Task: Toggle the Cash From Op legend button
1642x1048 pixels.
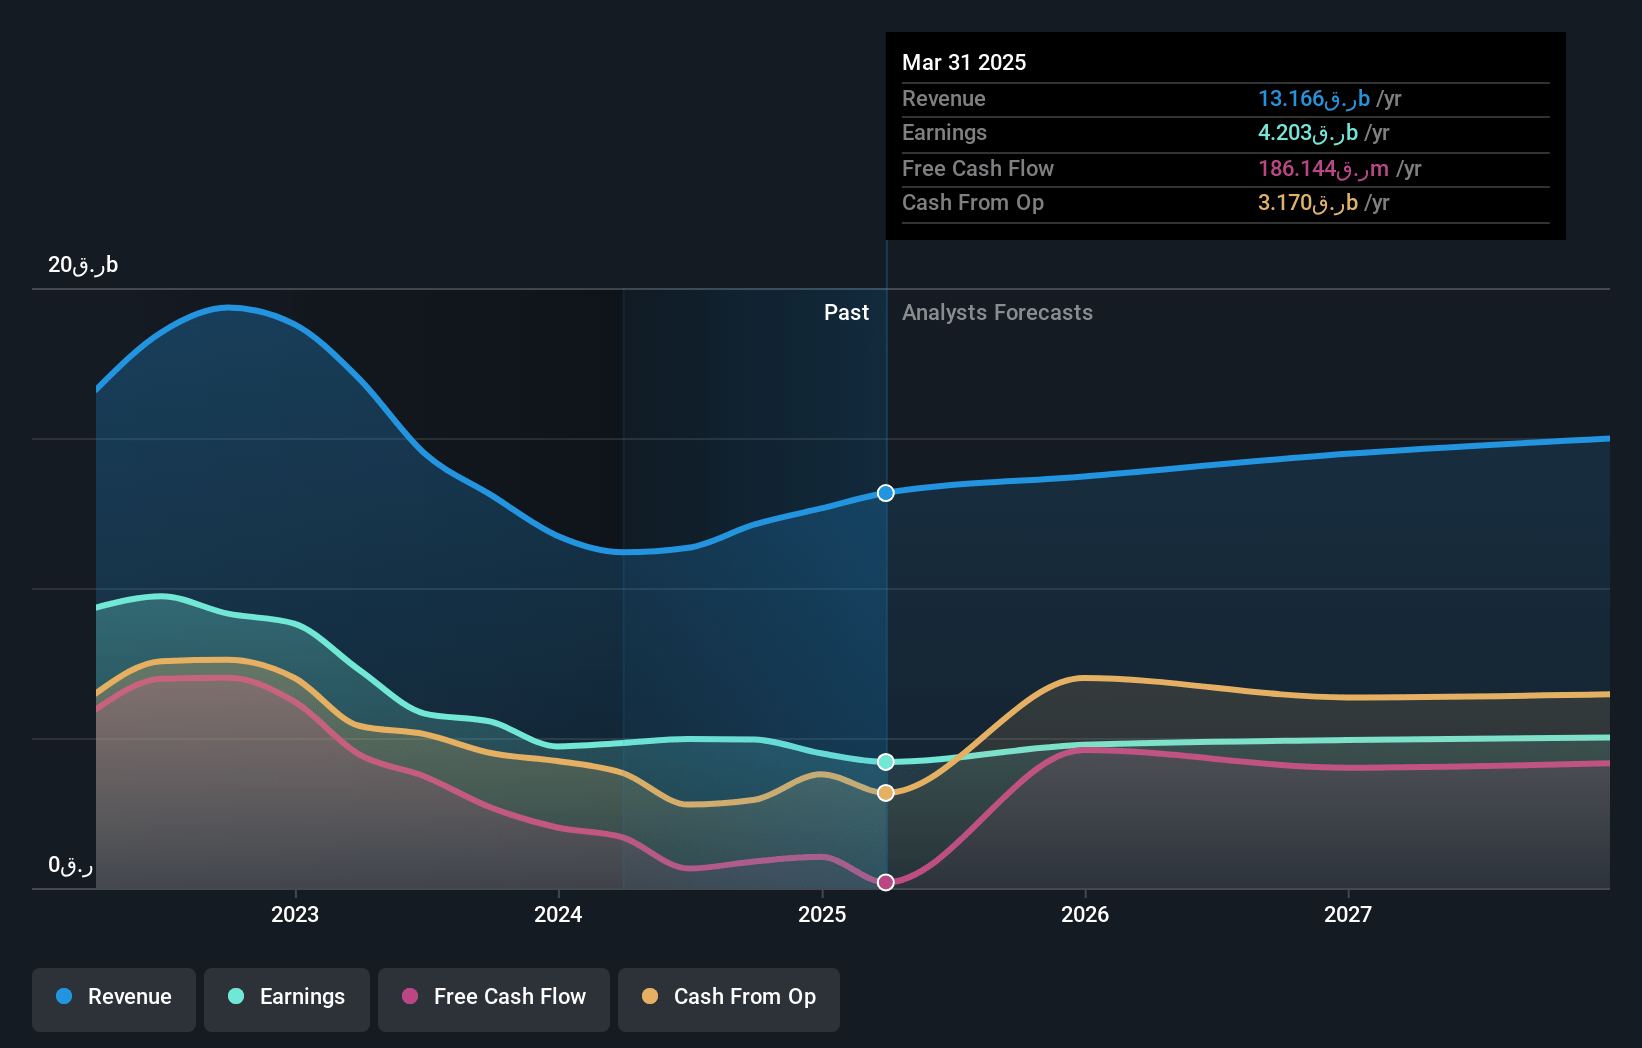Action: [x=729, y=999]
